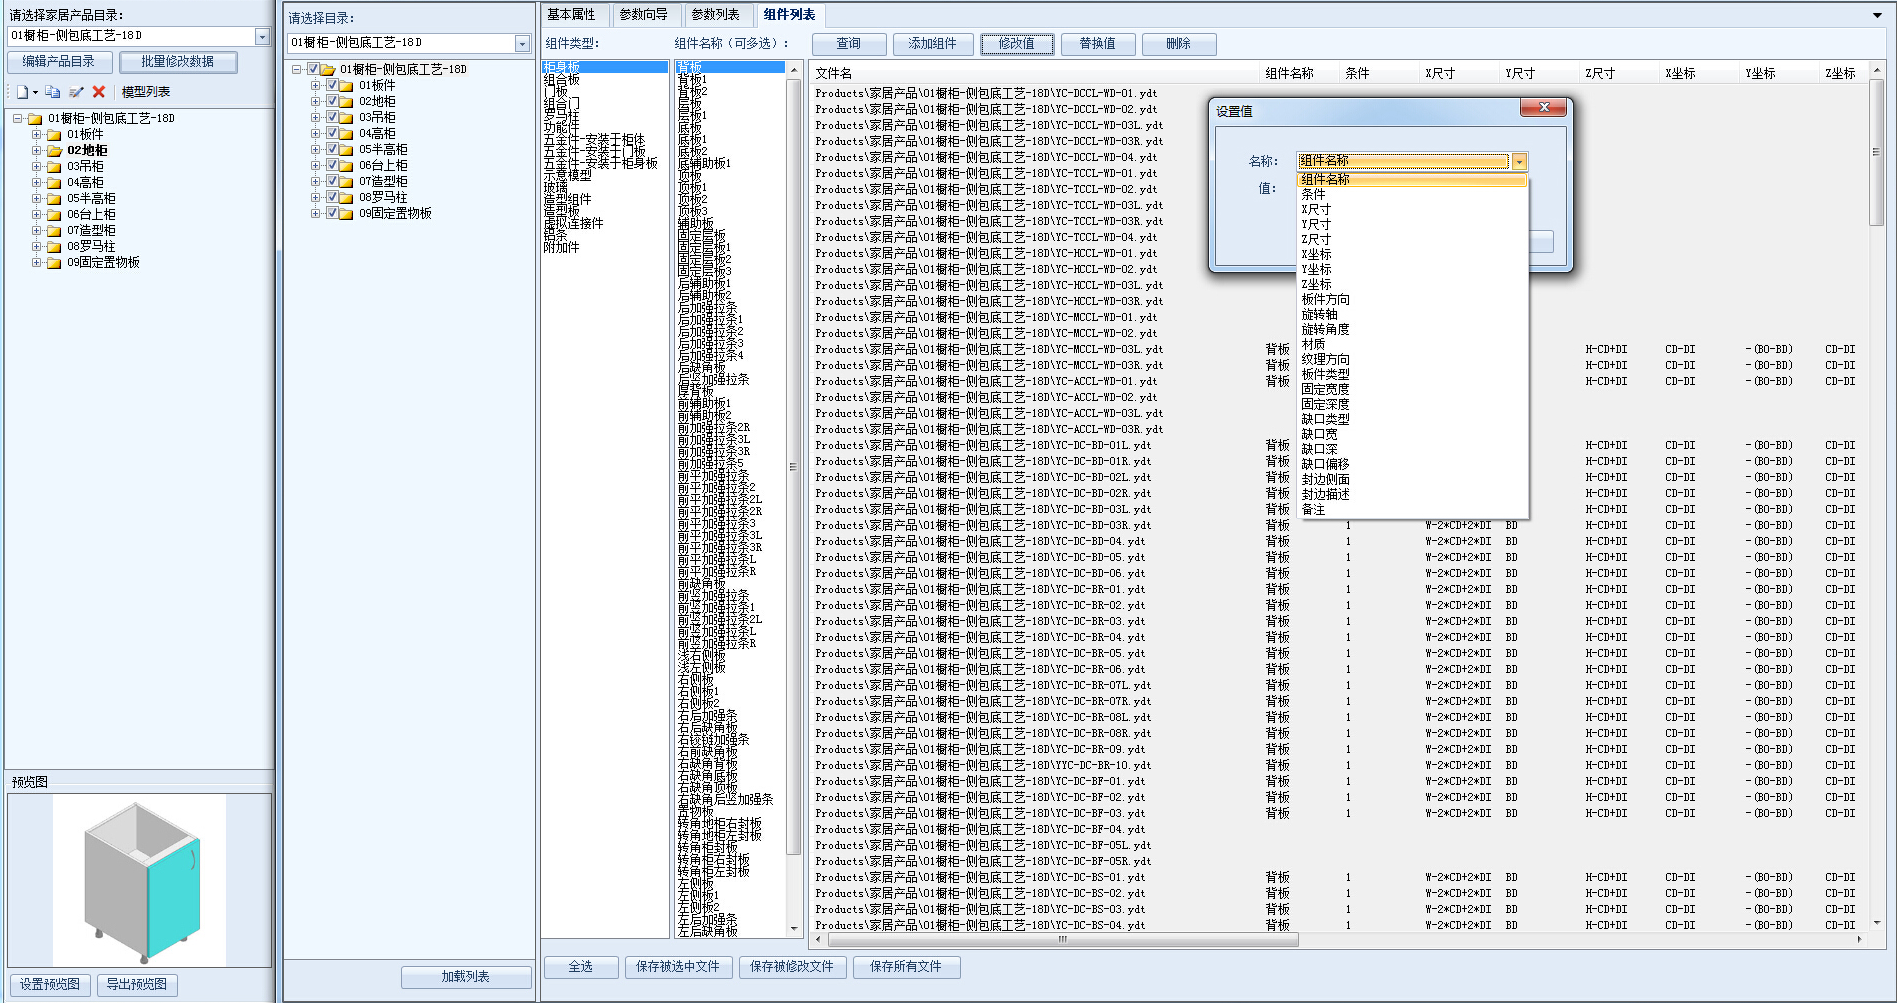Viewport: 1897px width, 1003px height.
Task: Click the 添加组件 button
Action: click(932, 44)
